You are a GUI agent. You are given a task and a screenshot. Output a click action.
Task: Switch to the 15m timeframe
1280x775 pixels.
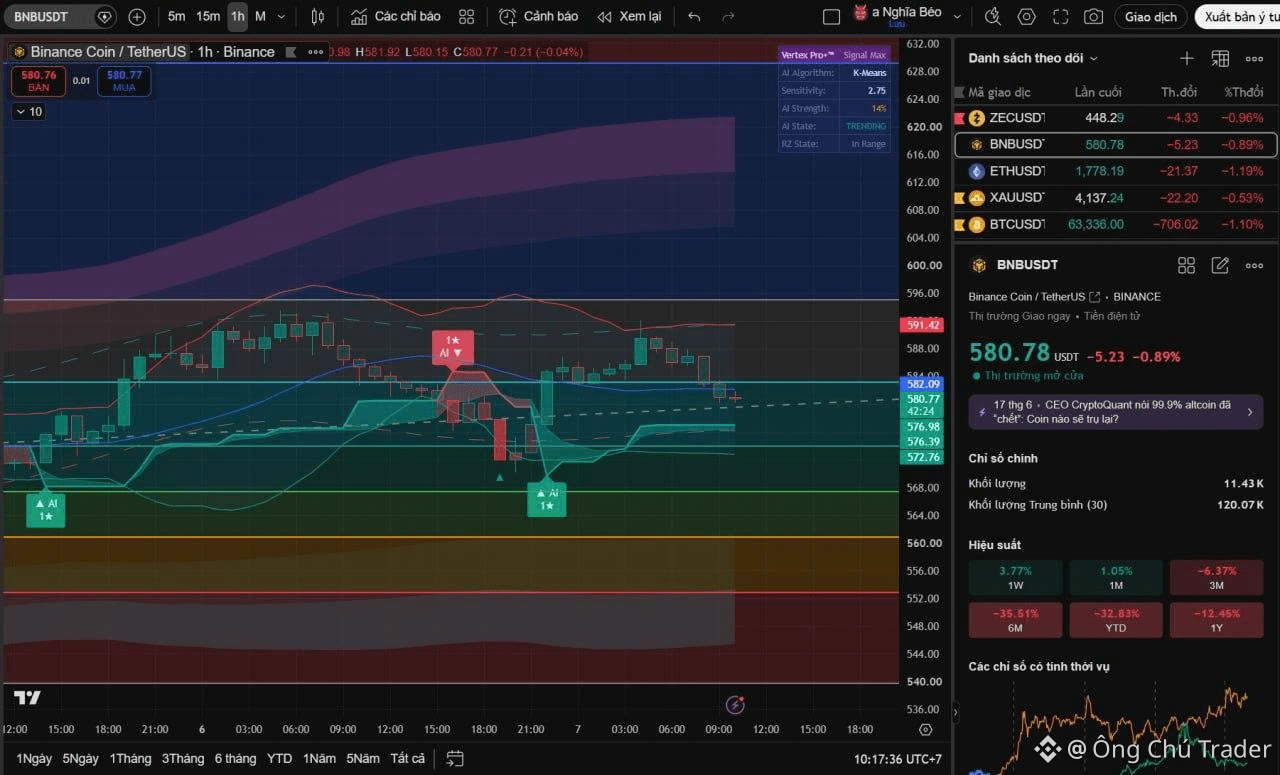(208, 17)
